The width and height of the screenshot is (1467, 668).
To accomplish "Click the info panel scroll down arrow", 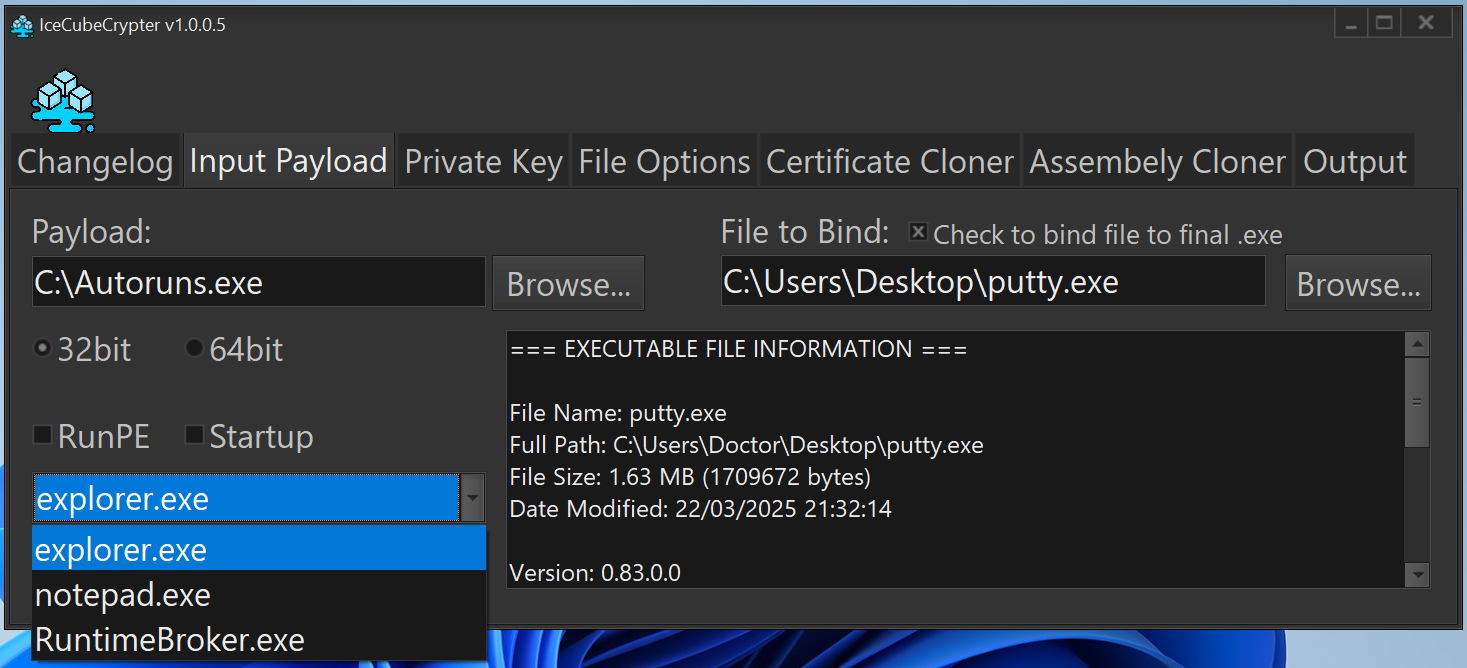I will pos(1417,574).
